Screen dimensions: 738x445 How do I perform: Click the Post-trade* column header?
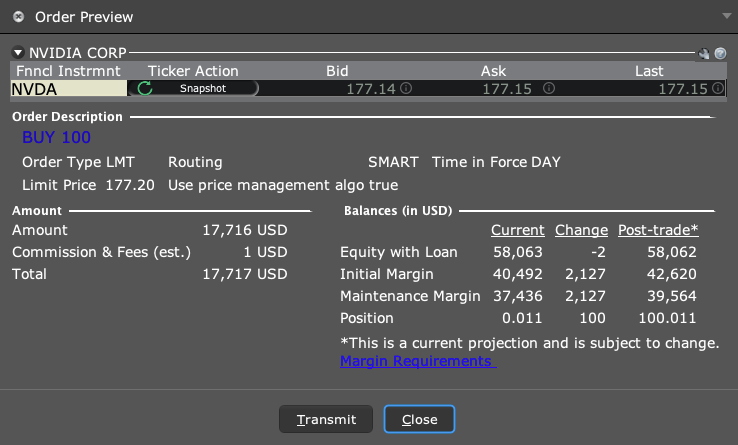[658, 230]
